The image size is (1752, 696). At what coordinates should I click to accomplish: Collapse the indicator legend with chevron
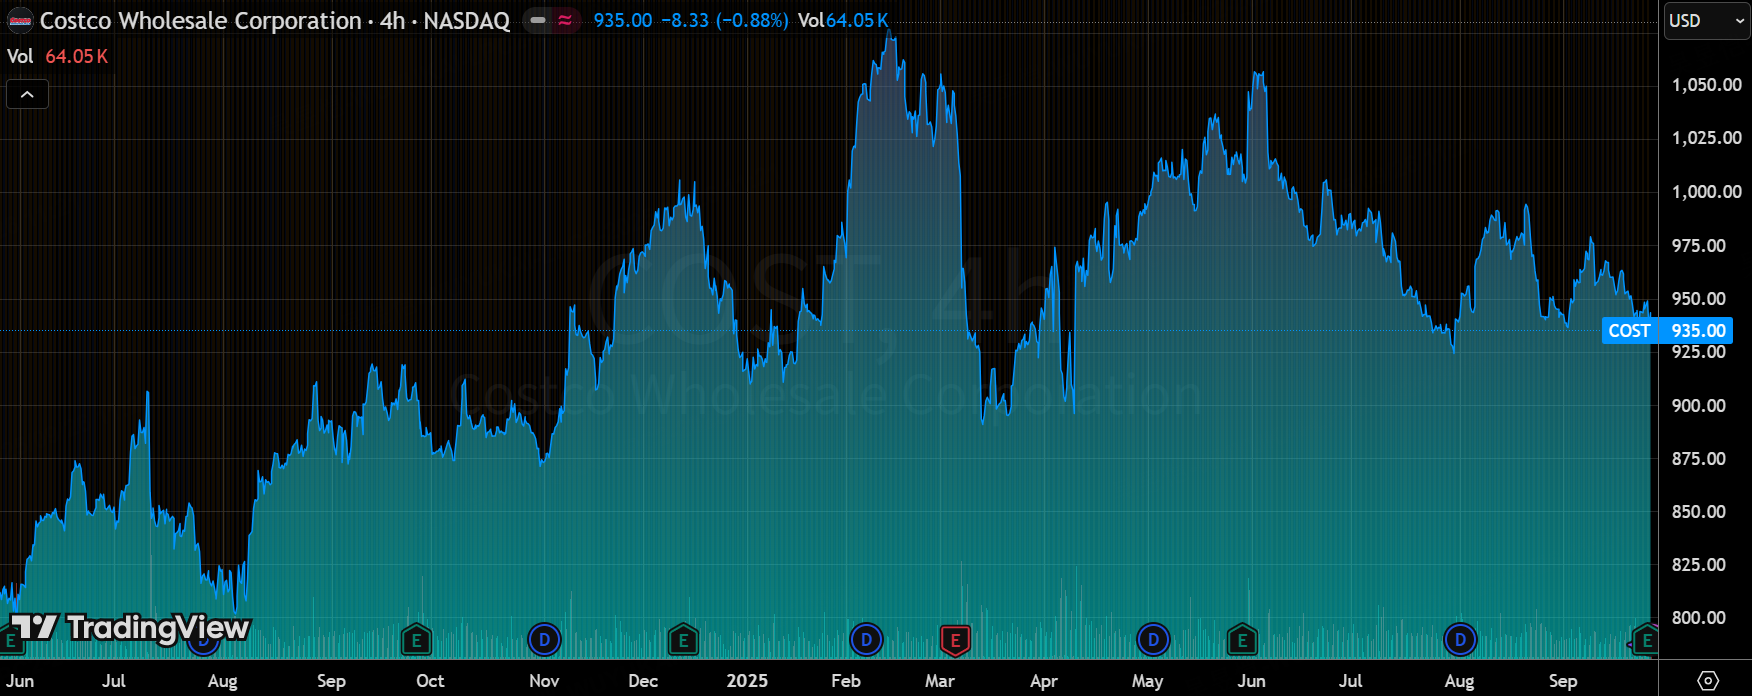pyautogui.click(x=27, y=94)
